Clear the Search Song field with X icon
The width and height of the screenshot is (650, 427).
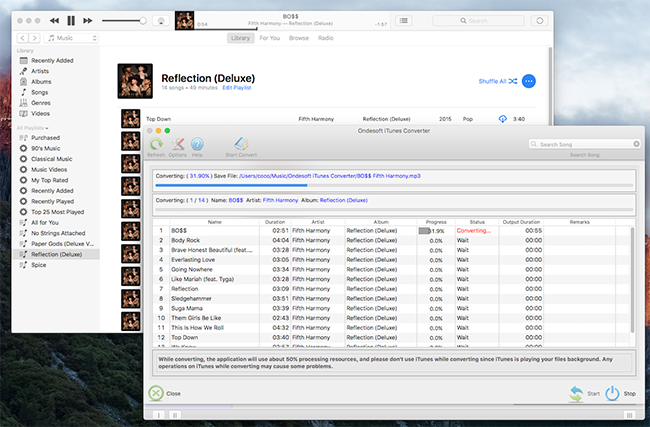click(x=636, y=144)
